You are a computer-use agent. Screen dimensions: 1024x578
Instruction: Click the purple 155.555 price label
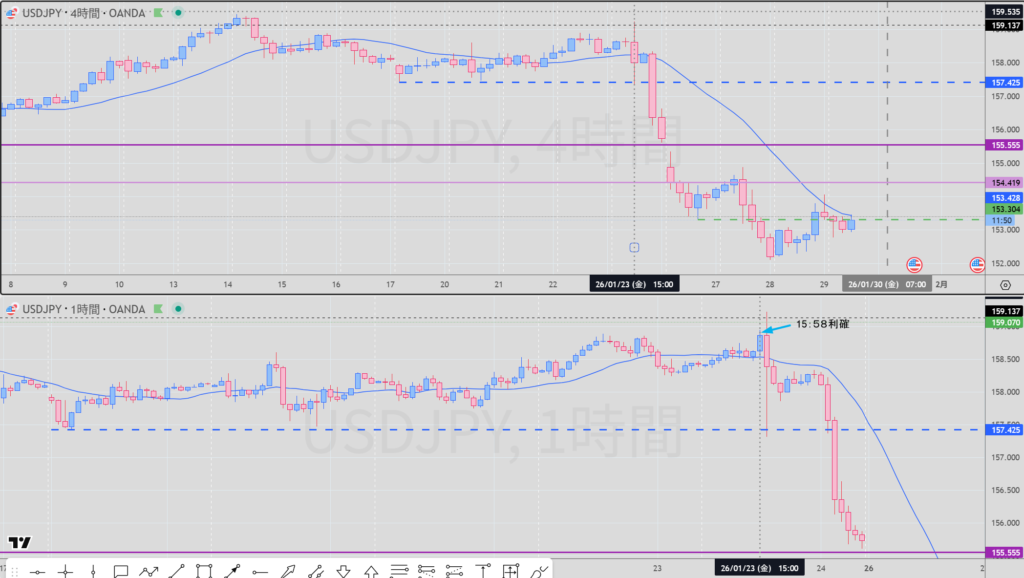[x=1003, y=145]
